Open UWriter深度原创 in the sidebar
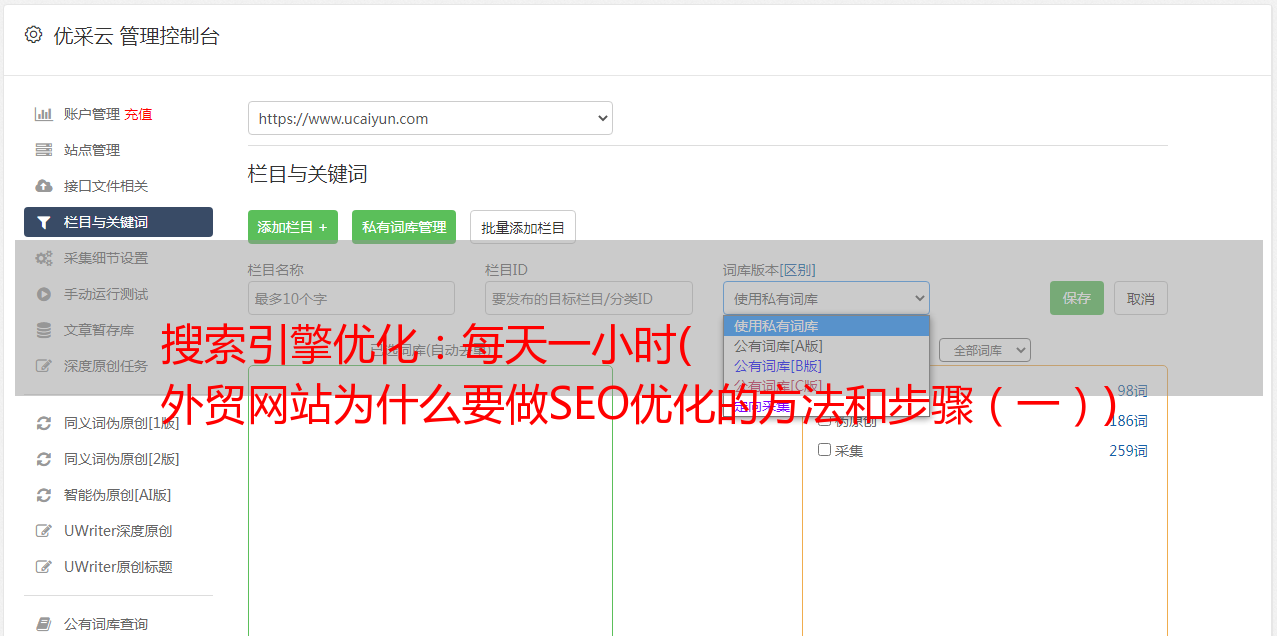 click(118, 531)
